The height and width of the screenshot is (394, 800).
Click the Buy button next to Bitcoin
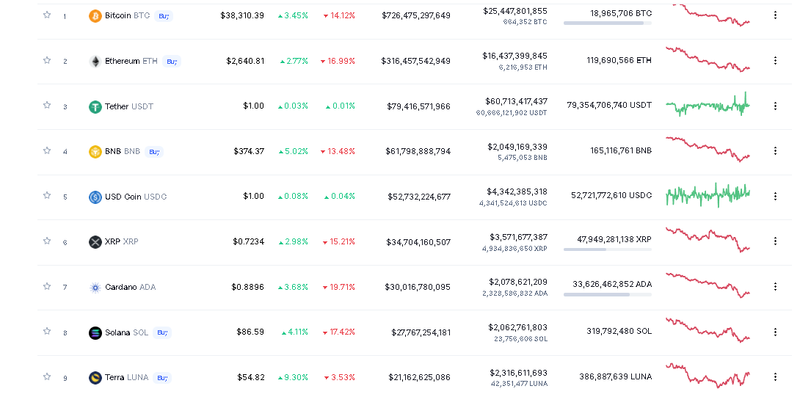click(x=163, y=16)
